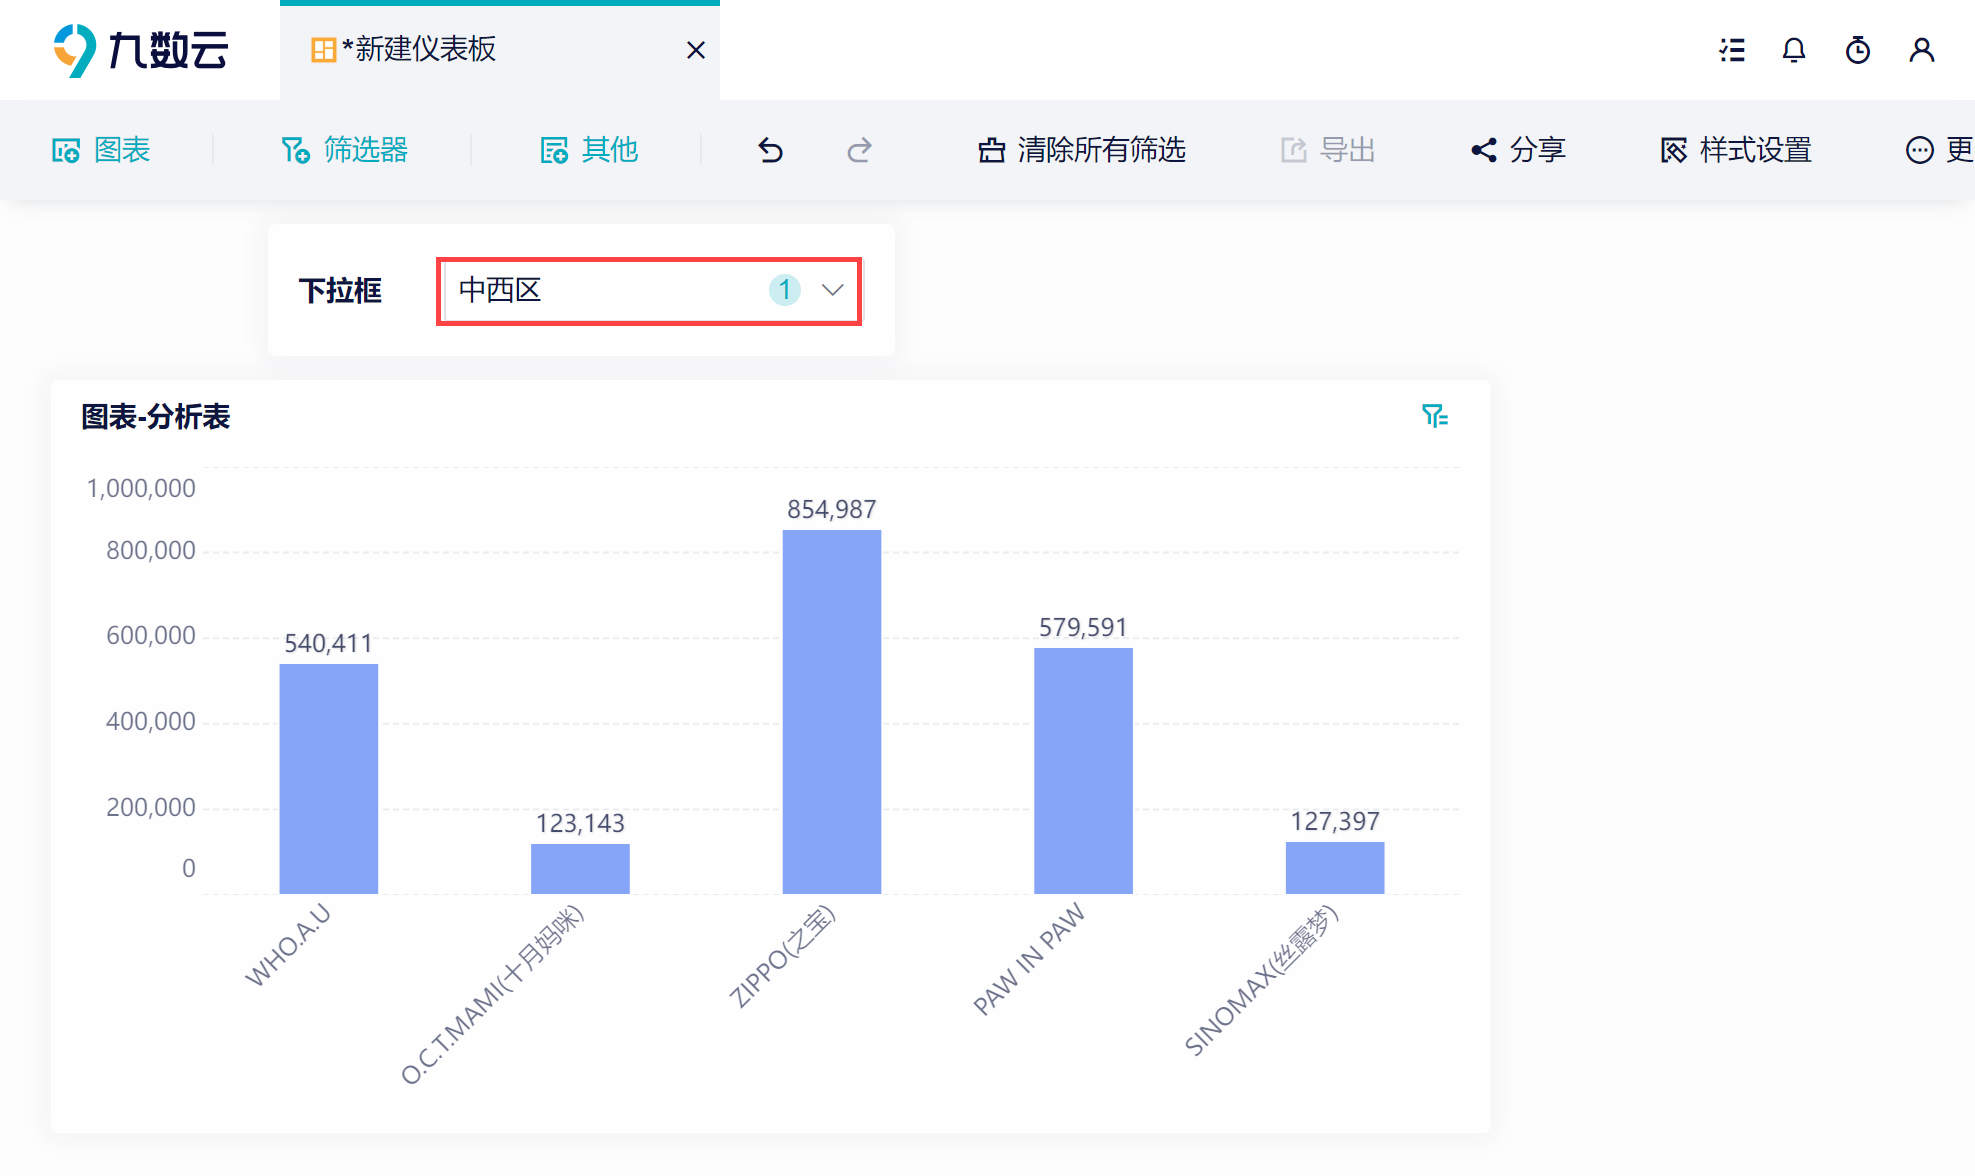
Task: Expand the 中西区 dropdown filter
Action: click(649, 291)
